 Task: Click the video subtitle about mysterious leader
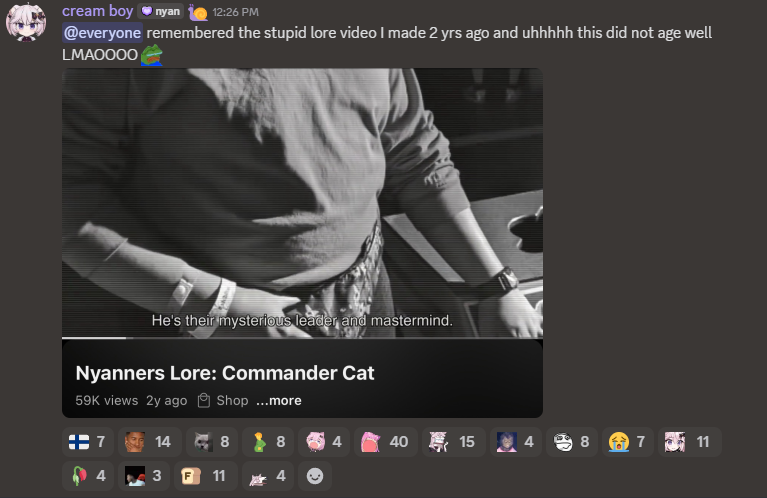click(x=302, y=320)
